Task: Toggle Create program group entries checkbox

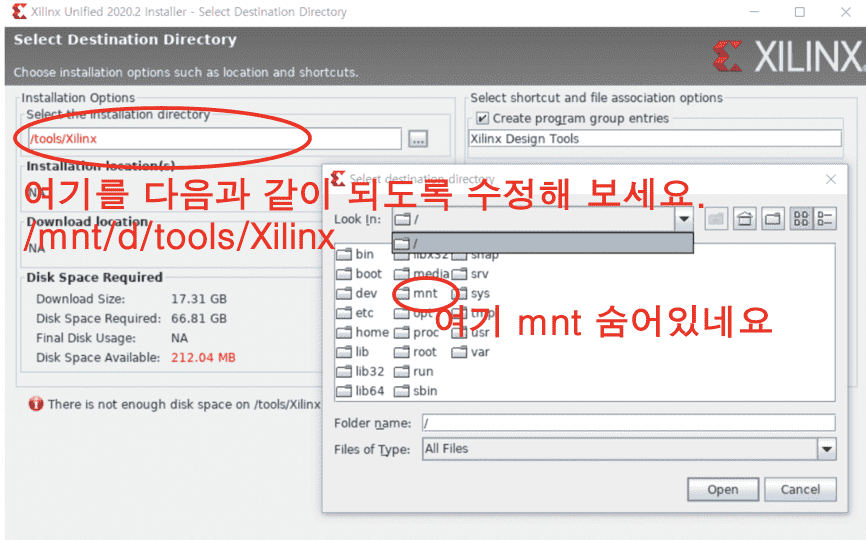Action: click(482, 118)
